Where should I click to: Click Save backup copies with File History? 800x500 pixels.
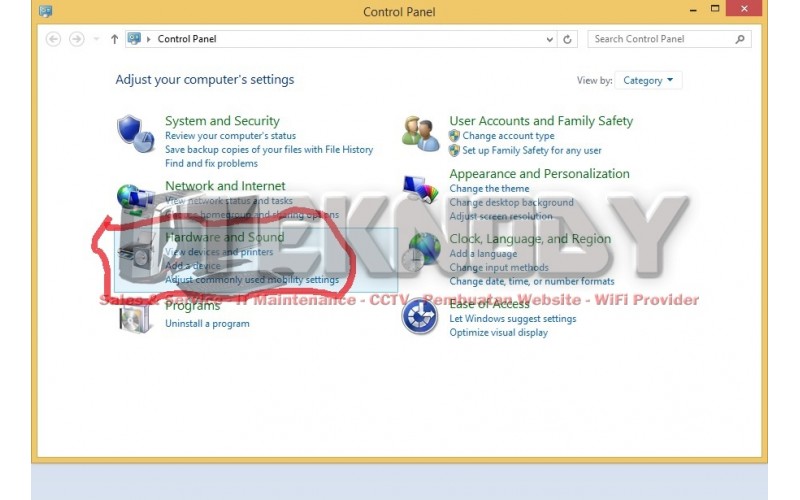[269, 149]
